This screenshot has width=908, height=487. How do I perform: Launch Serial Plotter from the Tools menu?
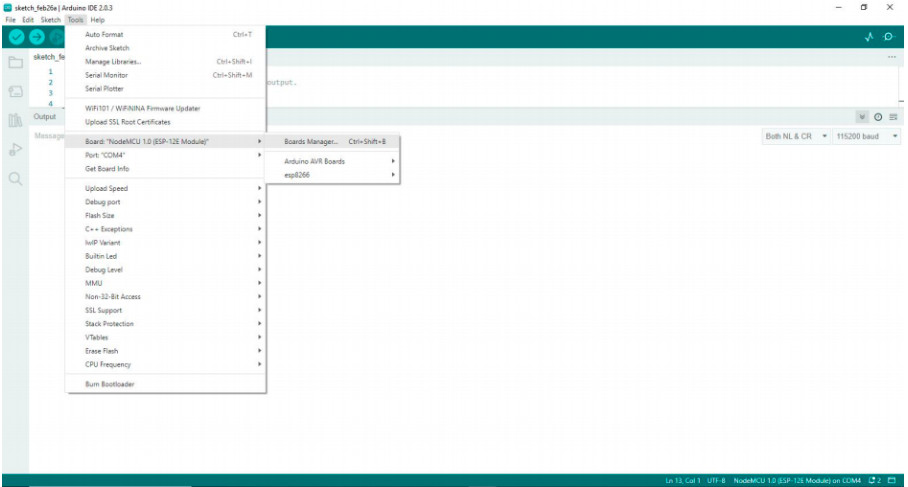click(166, 89)
